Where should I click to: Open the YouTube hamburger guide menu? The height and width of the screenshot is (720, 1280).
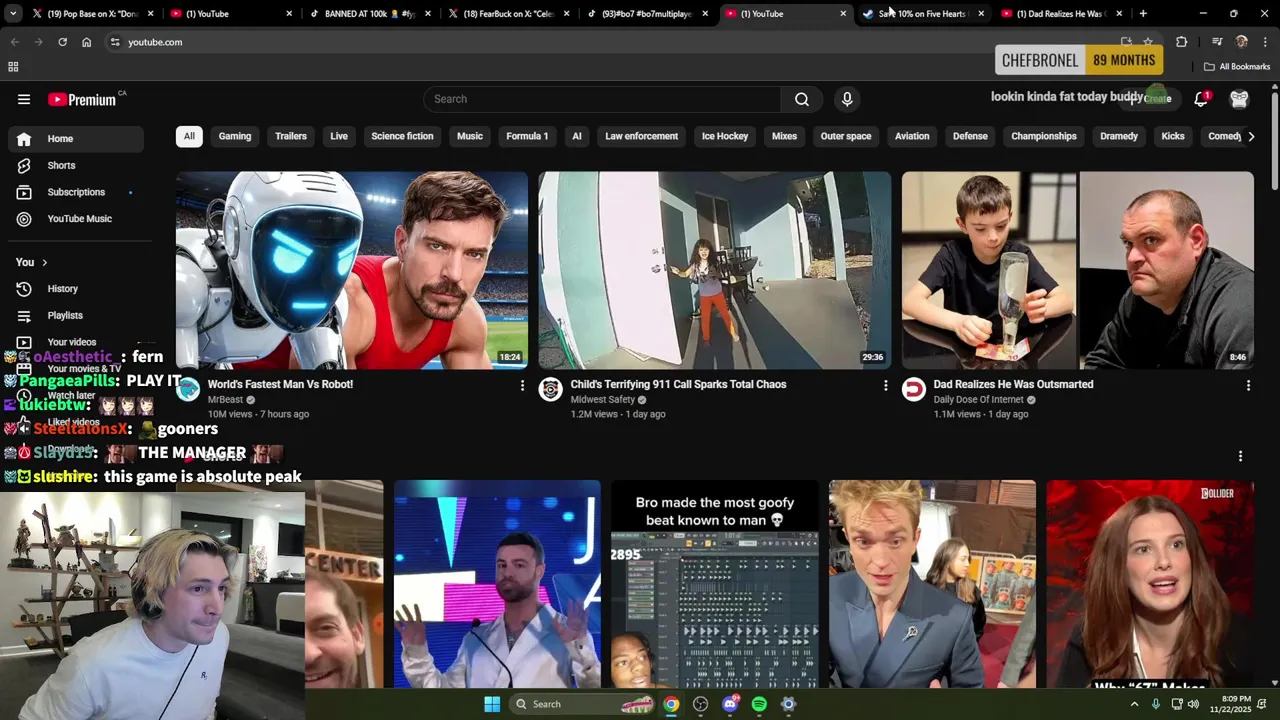[24, 99]
